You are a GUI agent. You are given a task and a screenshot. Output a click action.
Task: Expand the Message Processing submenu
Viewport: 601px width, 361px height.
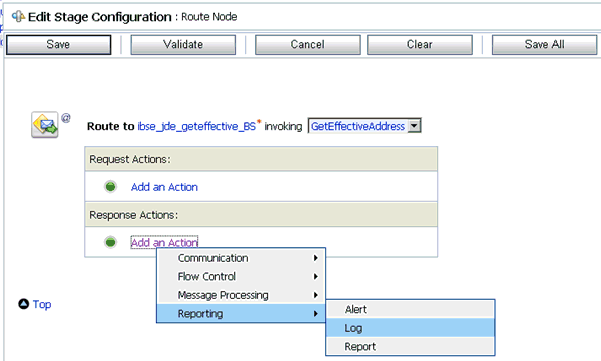[241, 295]
